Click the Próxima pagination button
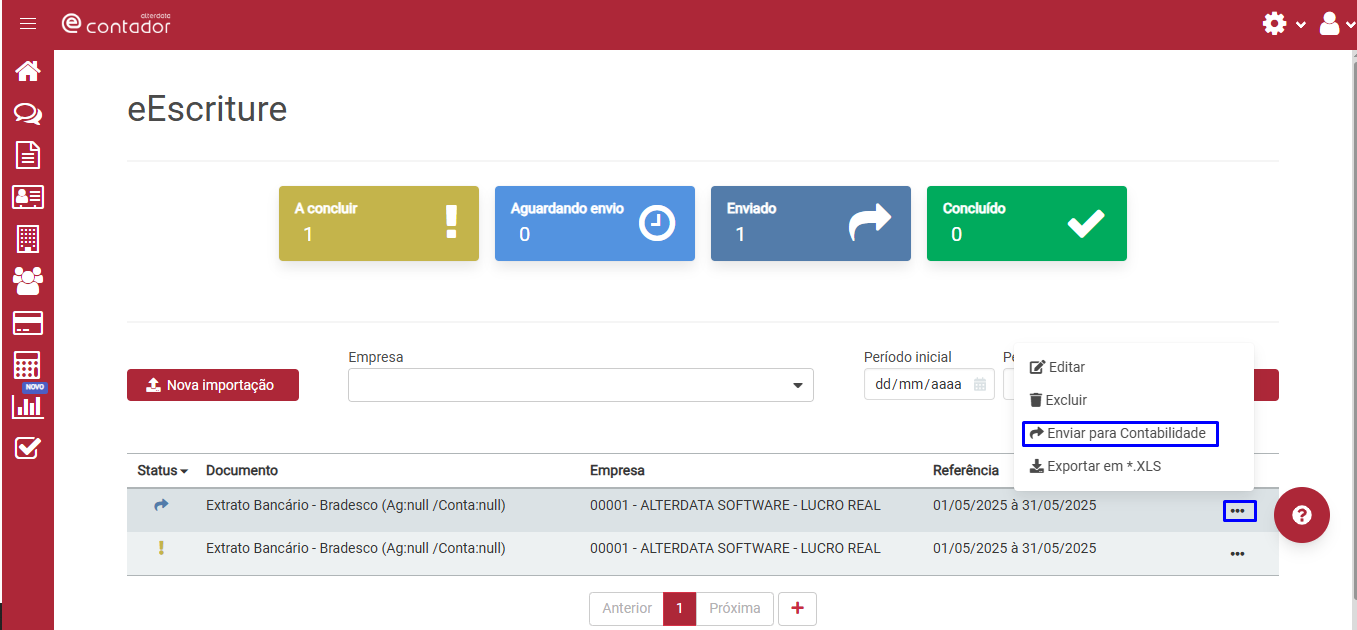1357x630 pixels. [x=734, y=608]
